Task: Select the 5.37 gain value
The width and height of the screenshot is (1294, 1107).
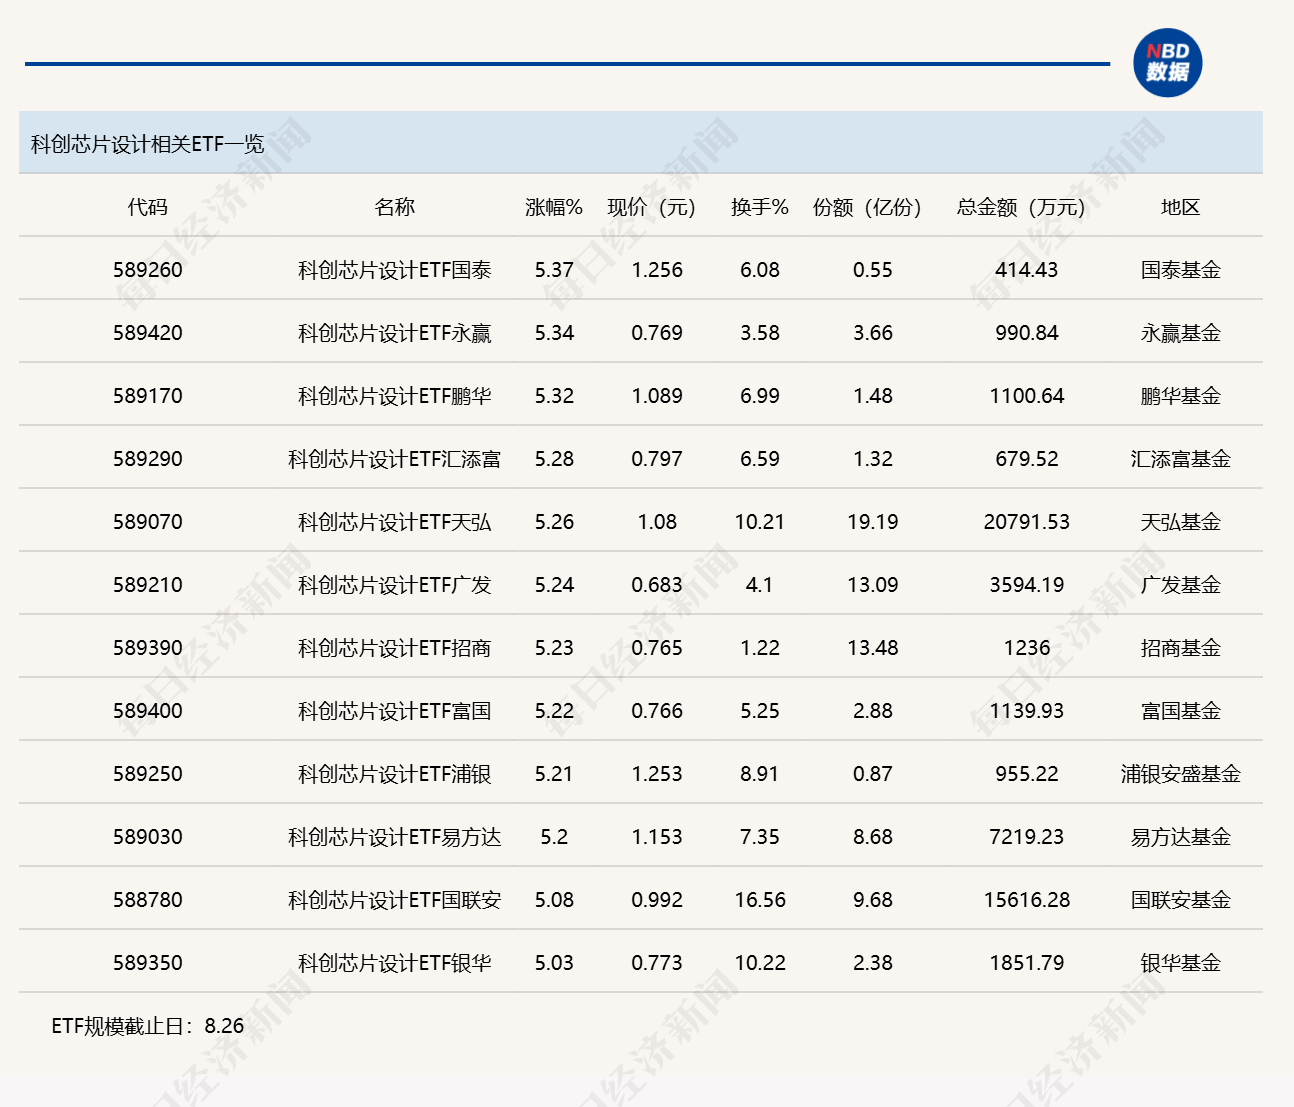Action: (x=554, y=270)
